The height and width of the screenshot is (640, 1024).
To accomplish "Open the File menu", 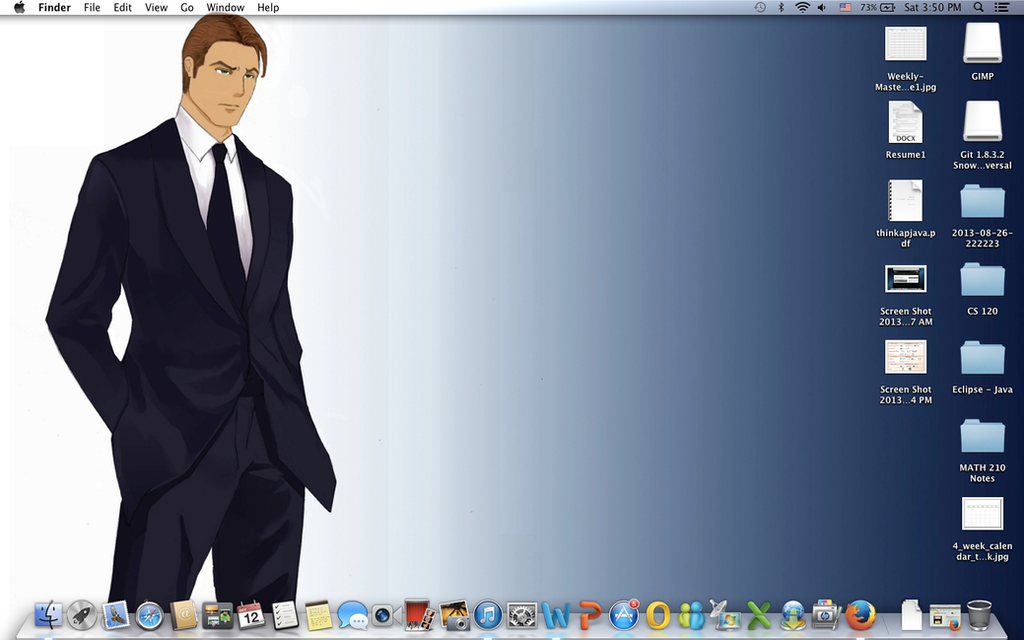I will tap(92, 7).
